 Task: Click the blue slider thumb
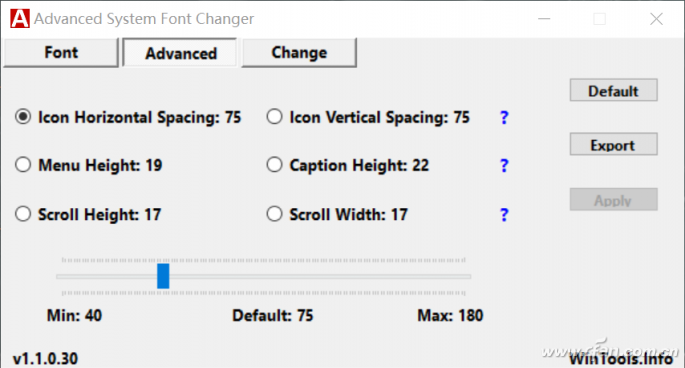tap(163, 276)
